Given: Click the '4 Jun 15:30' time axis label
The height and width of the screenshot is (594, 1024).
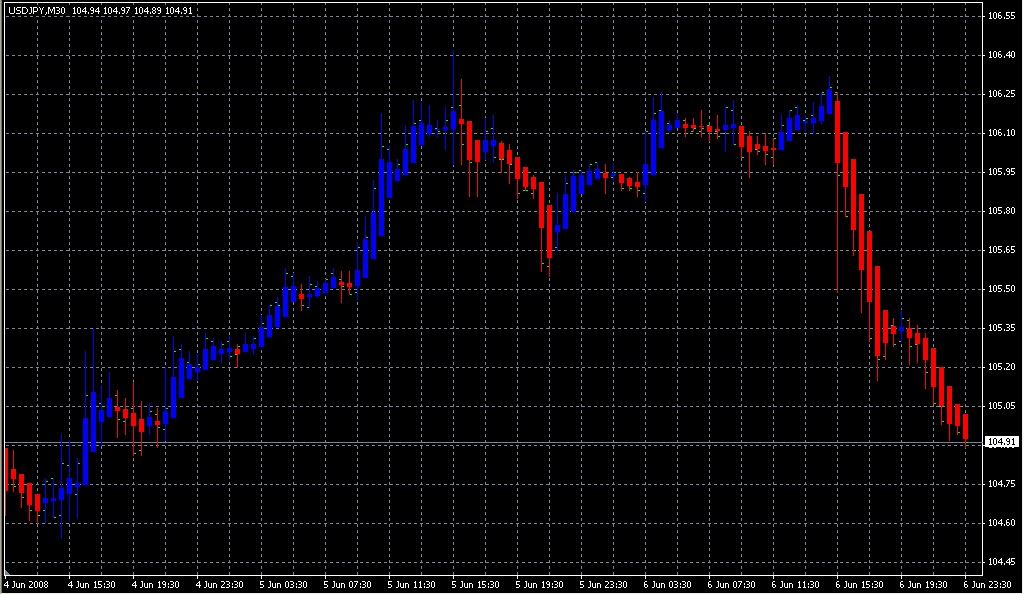Looking at the screenshot, I should pos(92,585).
